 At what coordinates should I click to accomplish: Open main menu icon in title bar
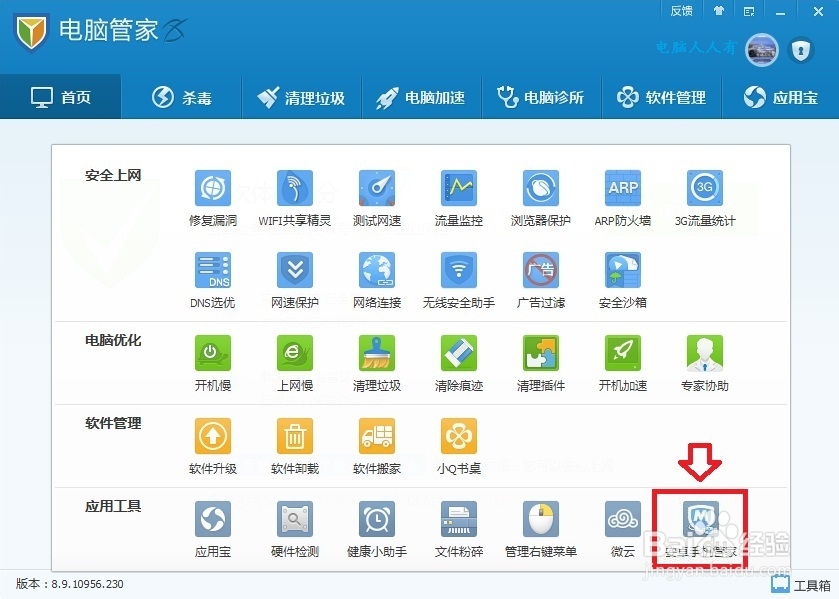tap(749, 11)
